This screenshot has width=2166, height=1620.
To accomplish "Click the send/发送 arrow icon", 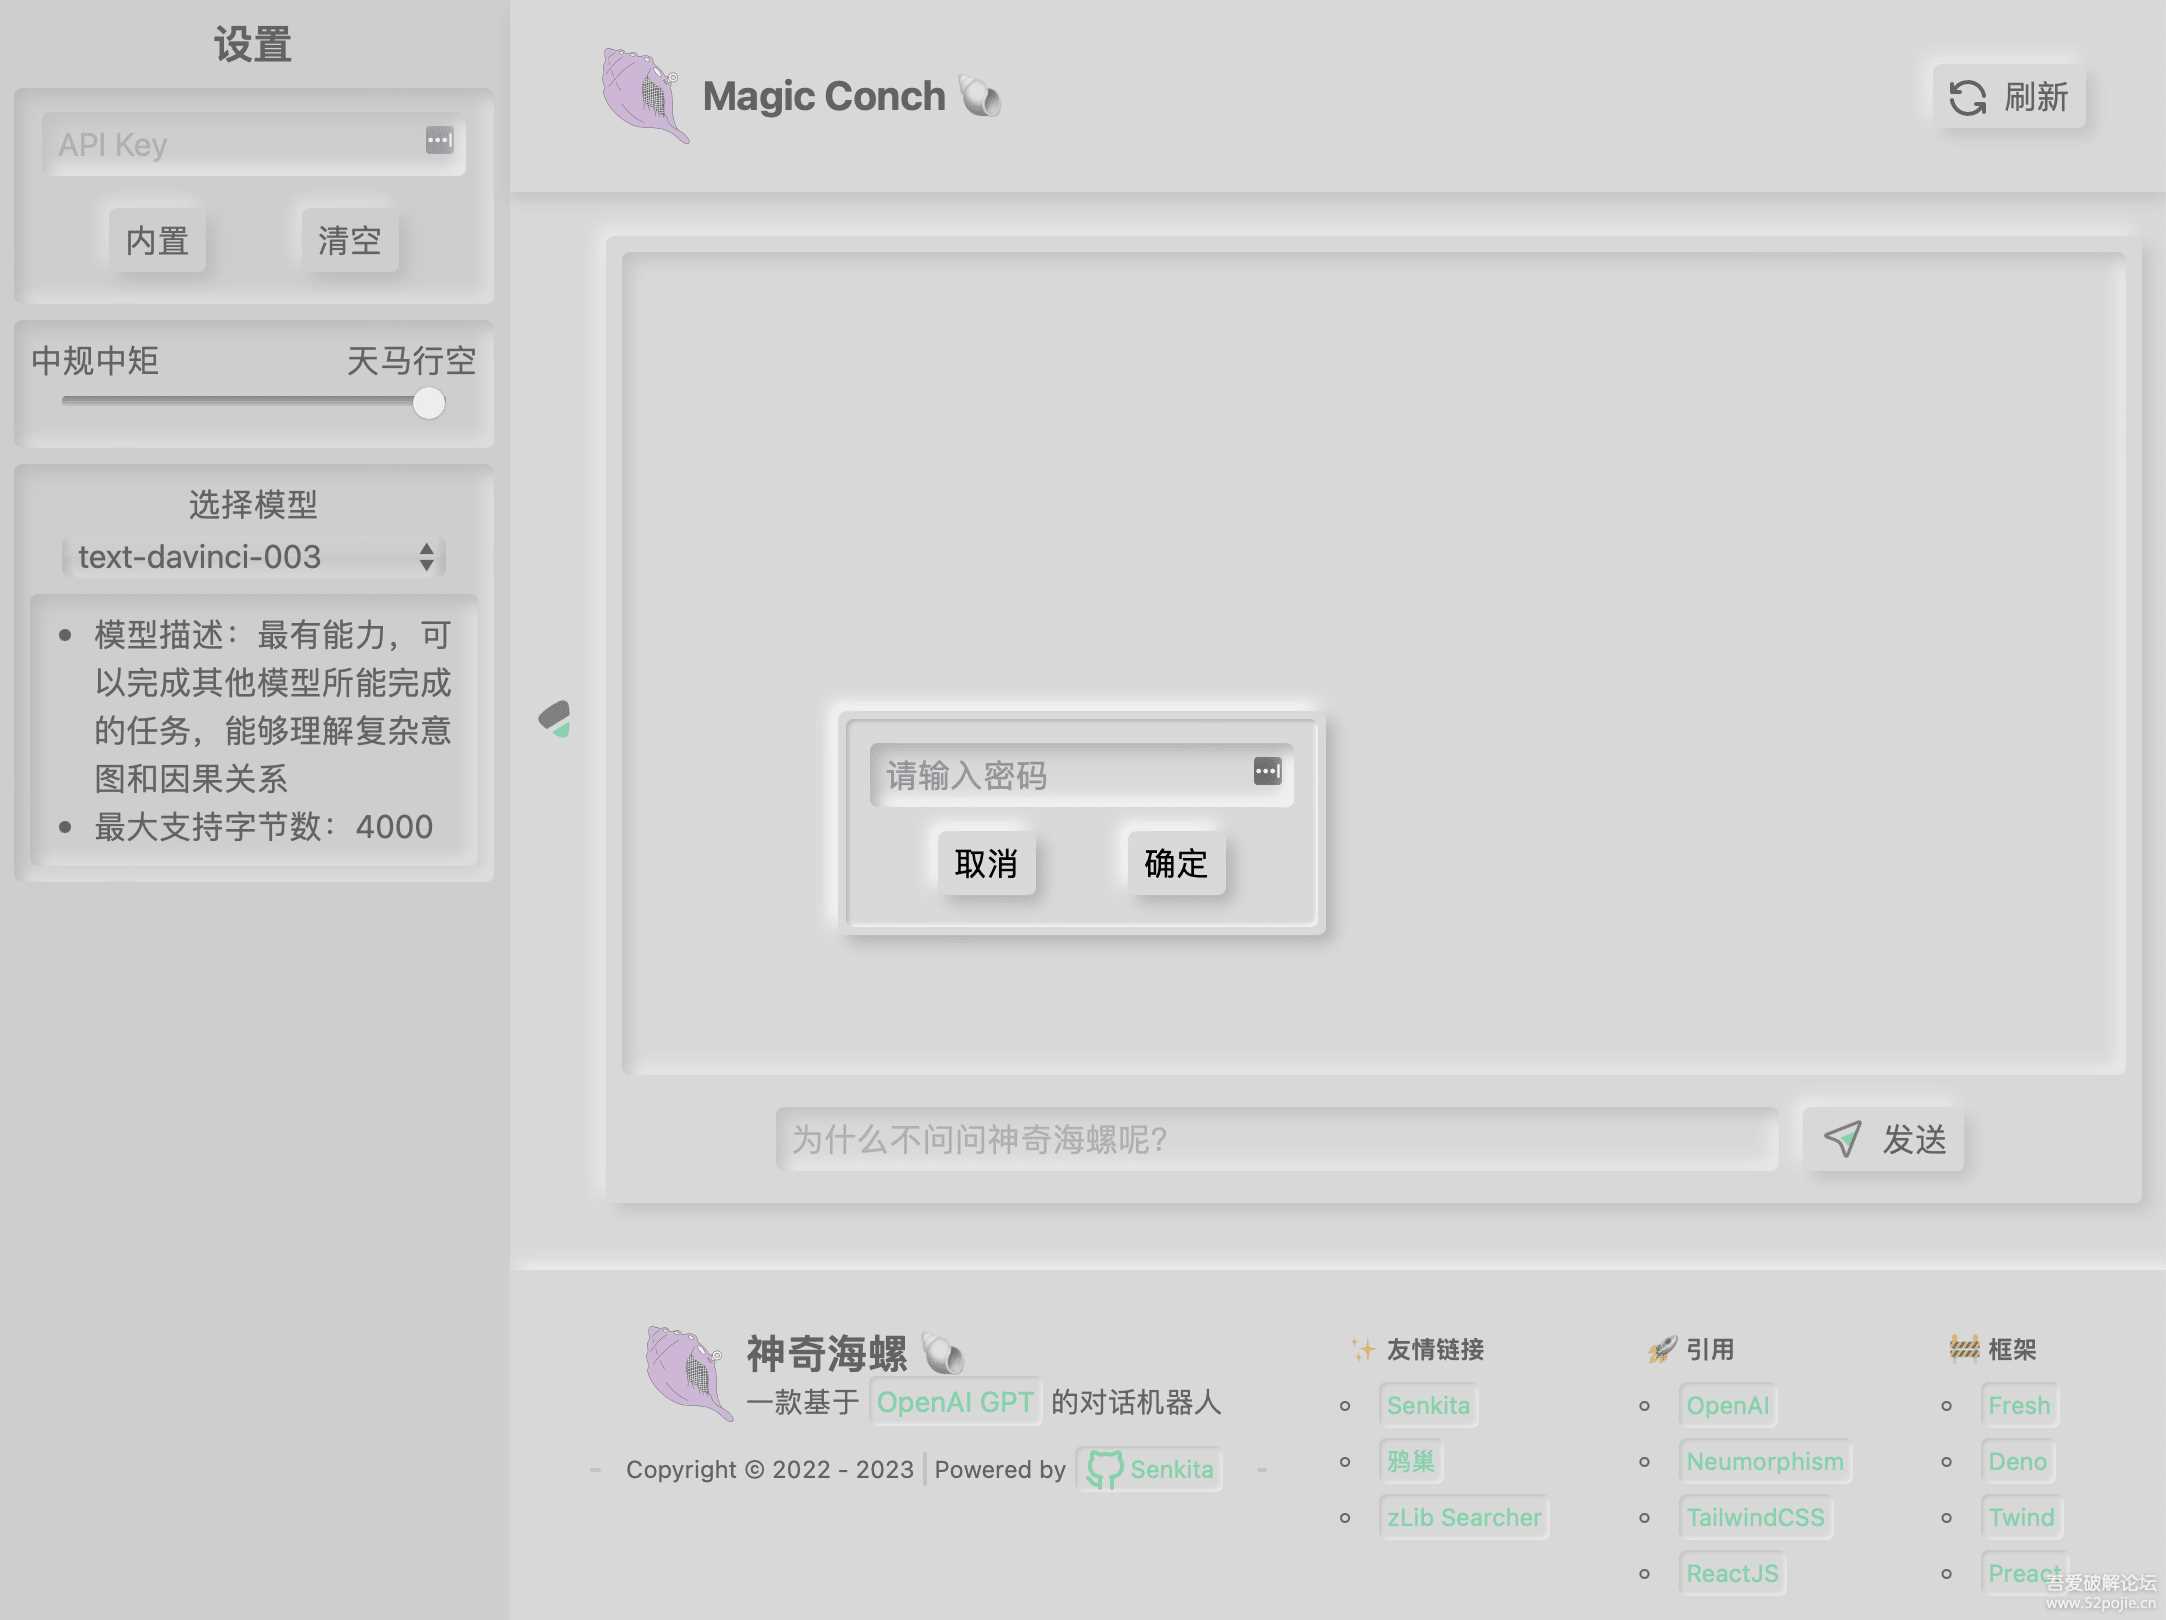I will click(x=1843, y=1137).
